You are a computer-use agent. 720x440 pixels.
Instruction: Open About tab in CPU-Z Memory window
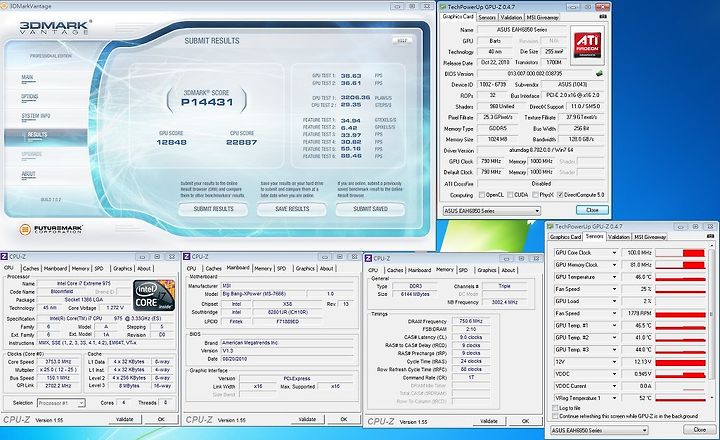pos(508,271)
